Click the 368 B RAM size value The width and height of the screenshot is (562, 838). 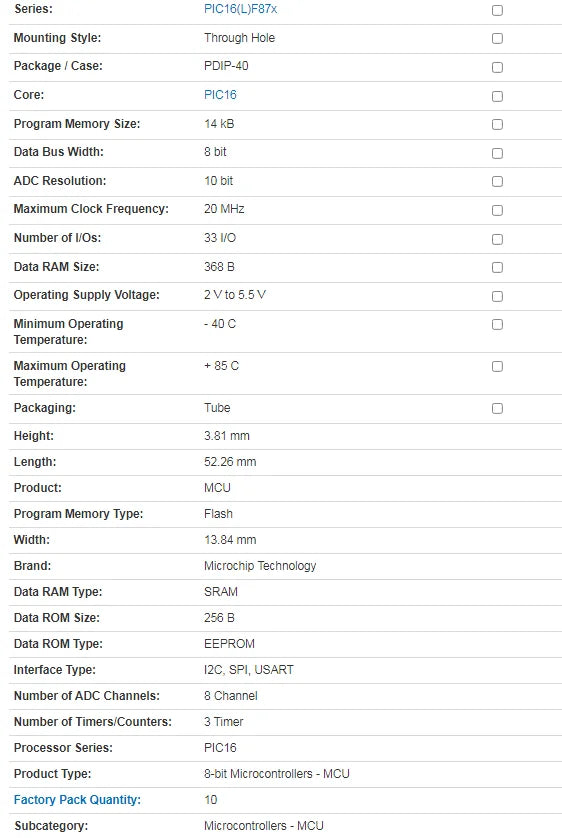(x=219, y=267)
